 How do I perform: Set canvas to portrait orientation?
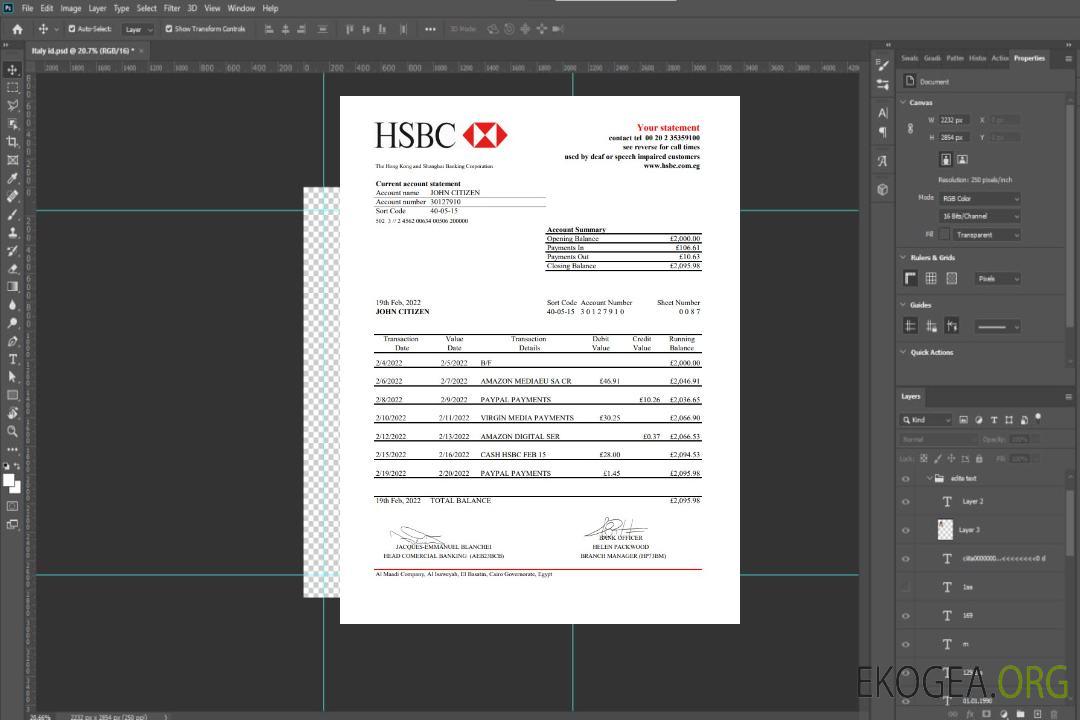click(946, 160)
